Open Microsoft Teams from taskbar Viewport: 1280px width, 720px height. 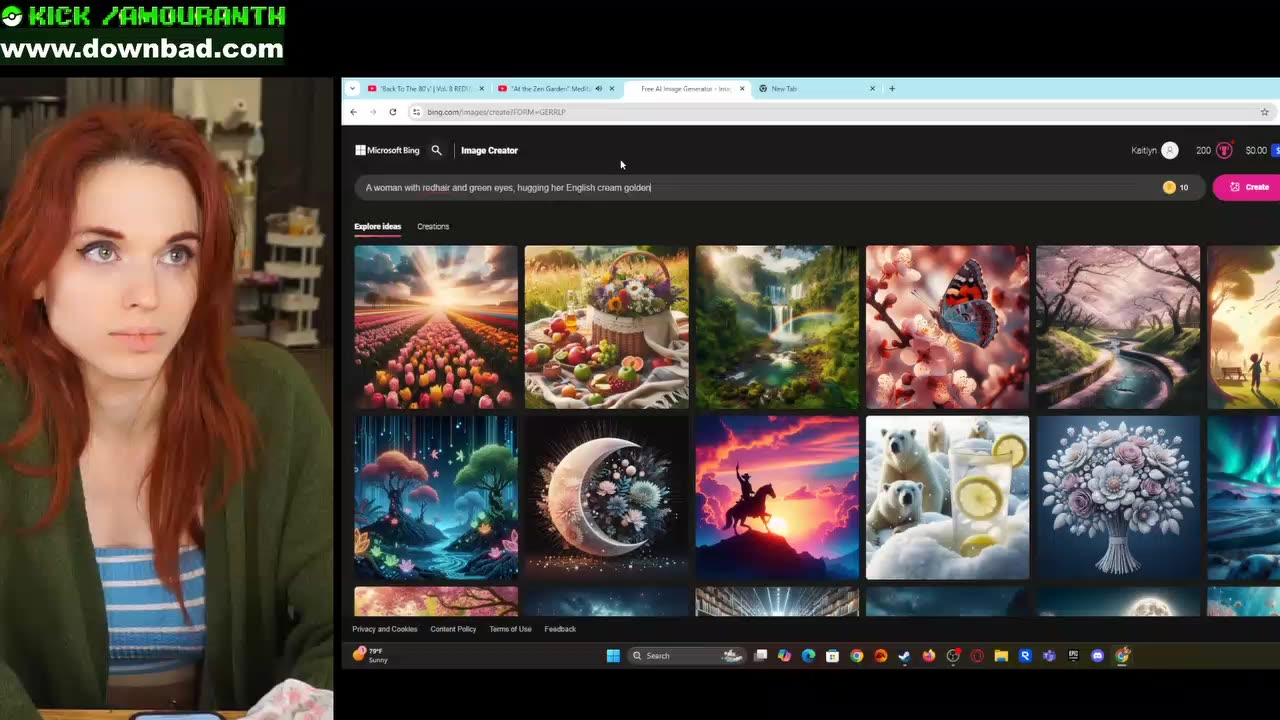pos(1049,656)
